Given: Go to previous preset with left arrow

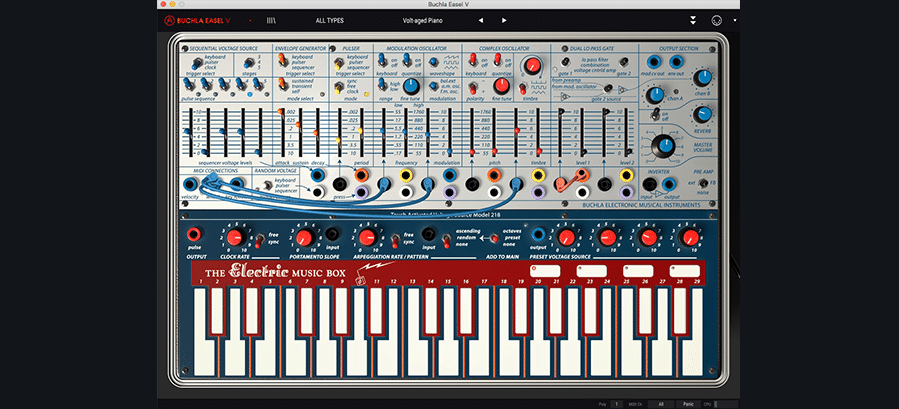Looking at the screenshot, I should pos(480,21).
